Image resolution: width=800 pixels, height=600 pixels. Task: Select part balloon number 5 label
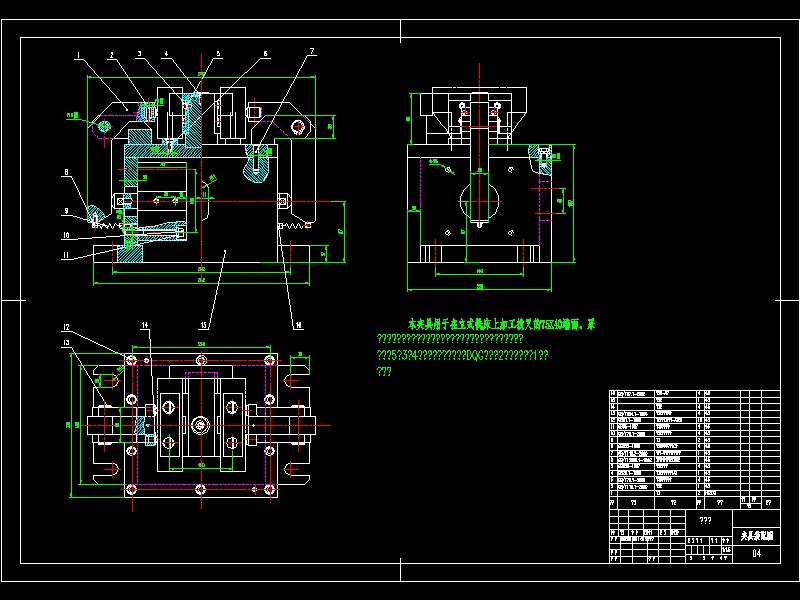(218, 54)
